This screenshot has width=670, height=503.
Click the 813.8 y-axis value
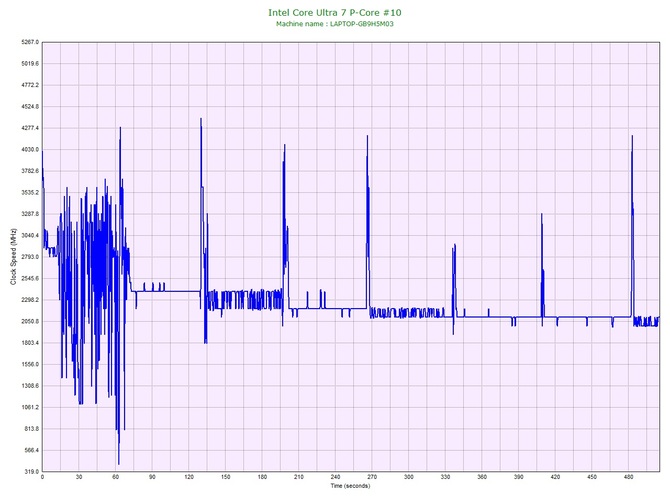(31, 429)
